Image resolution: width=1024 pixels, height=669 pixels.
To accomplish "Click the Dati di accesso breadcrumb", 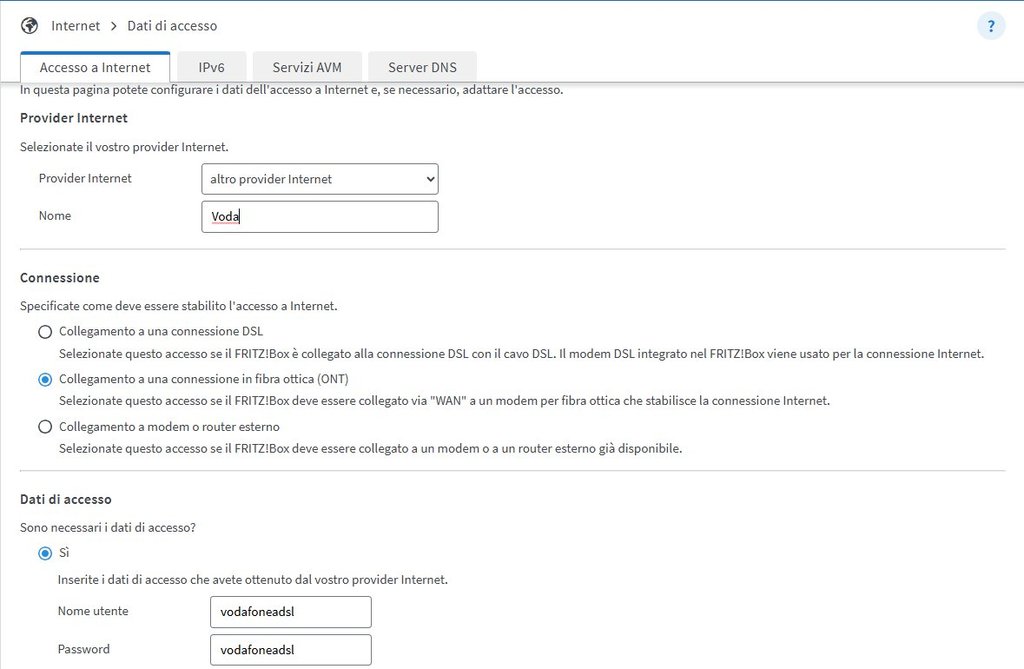I will pyautogui.click(x=172, y=25).
